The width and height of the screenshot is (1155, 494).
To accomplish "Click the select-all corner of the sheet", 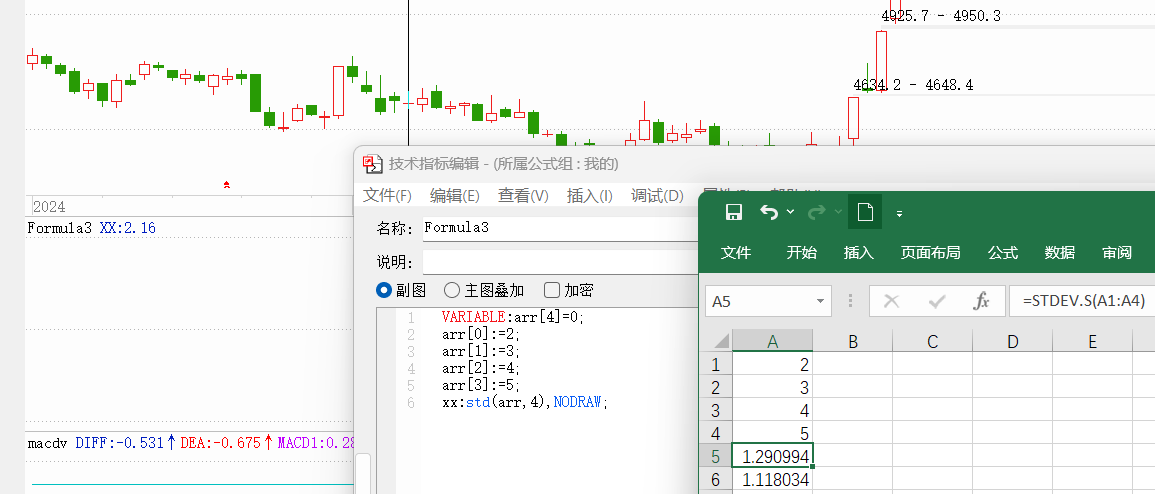I will click(x=715, y=341).
